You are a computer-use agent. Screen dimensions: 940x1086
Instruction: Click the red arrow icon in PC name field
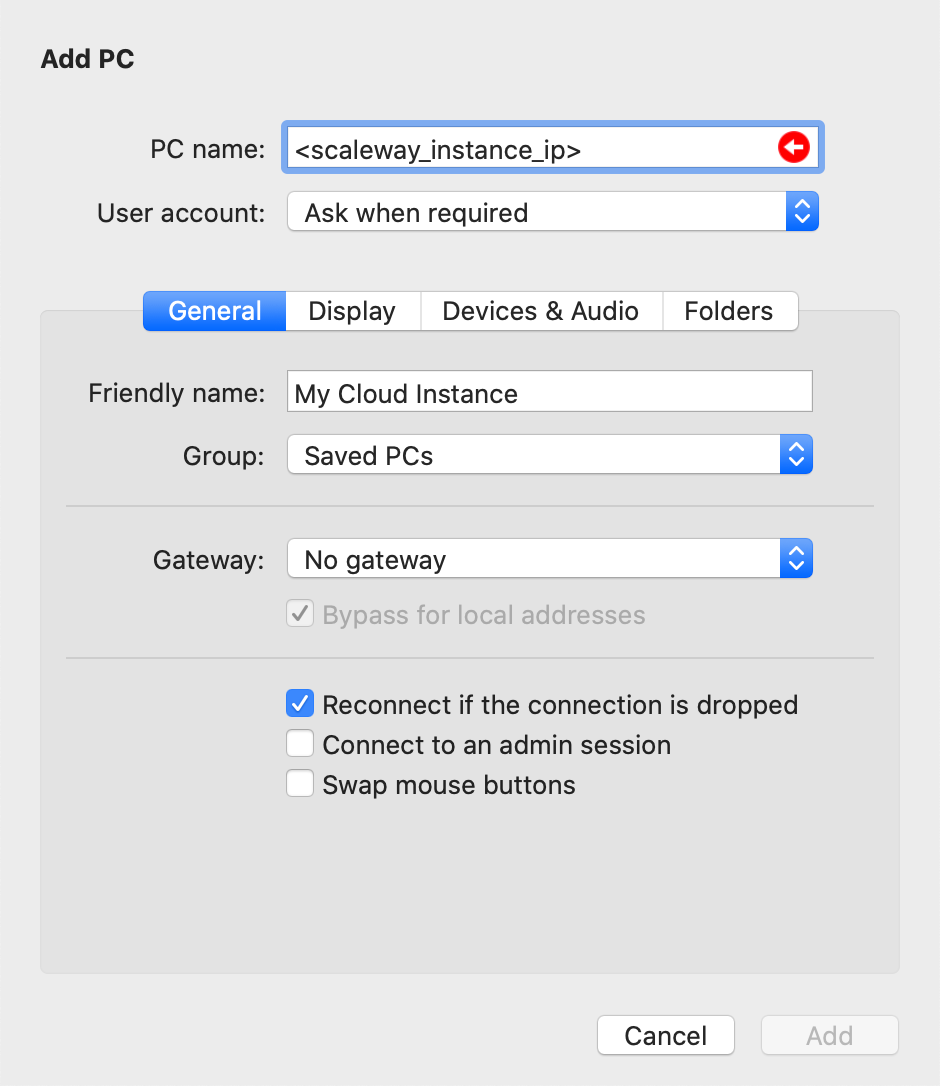793,149
